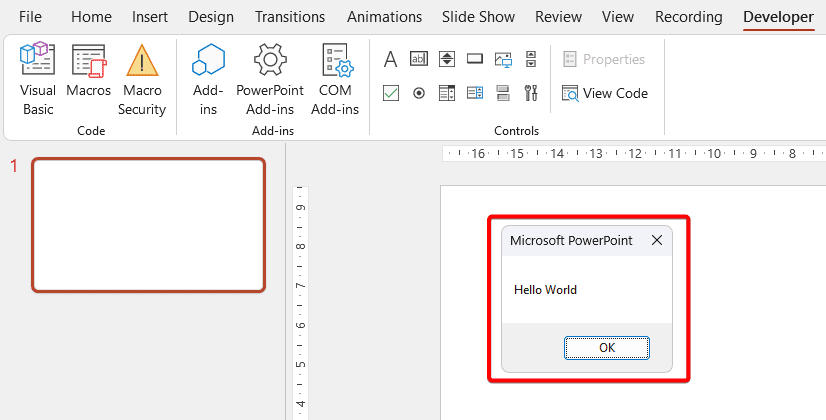Insert a Combo Box control

(475, 93)
